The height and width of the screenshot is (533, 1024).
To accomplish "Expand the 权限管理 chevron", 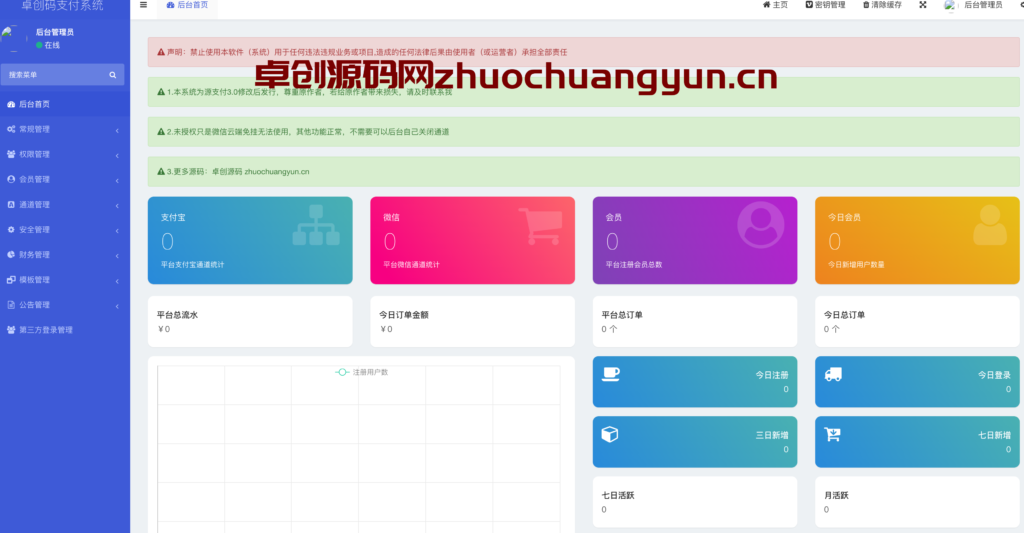I will 118,155.
